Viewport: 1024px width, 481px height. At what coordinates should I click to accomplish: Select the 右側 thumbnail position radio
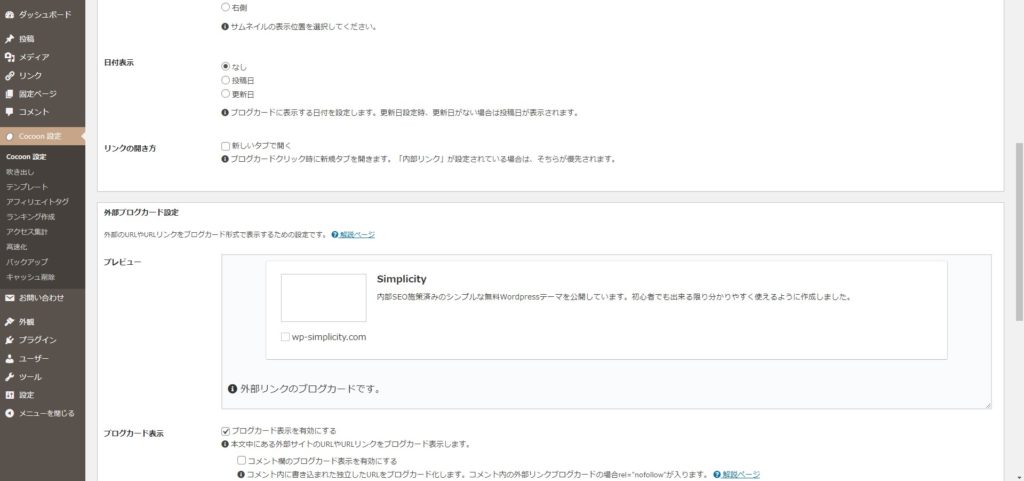[x=225, y=7]
